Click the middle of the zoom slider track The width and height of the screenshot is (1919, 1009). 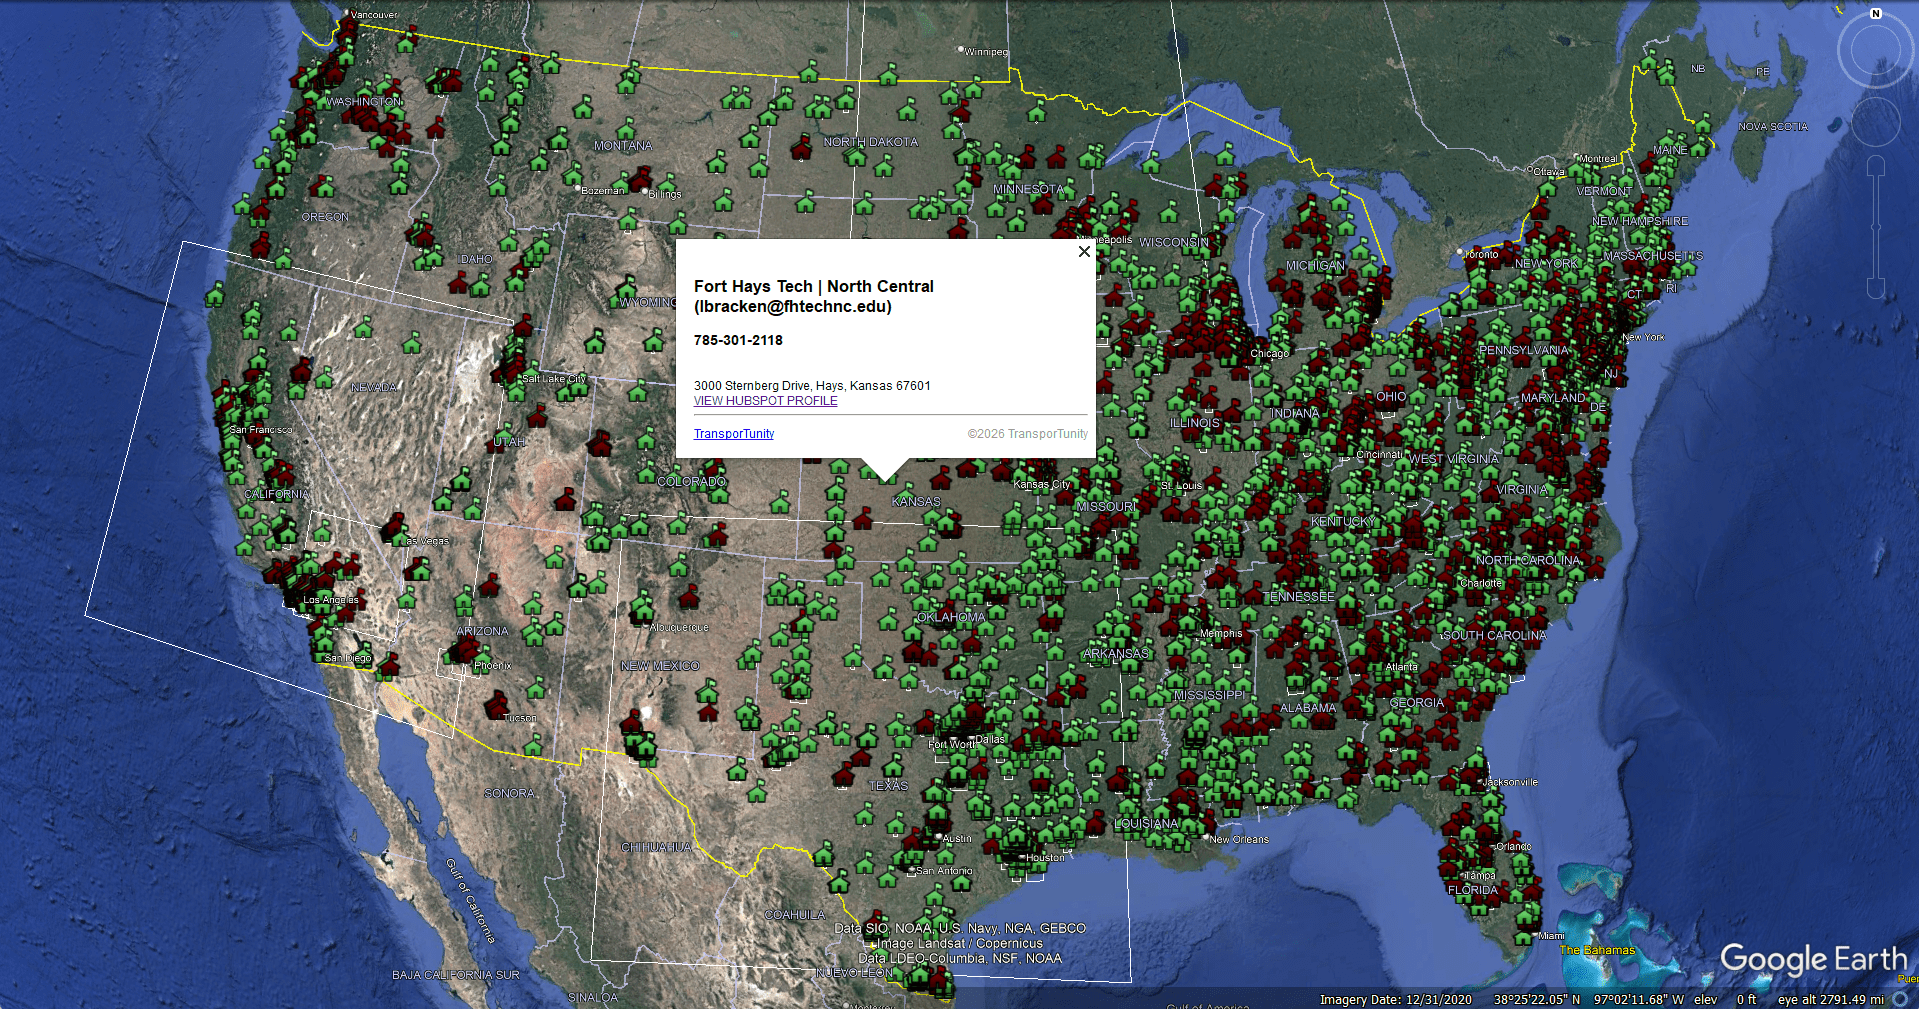1876,228
